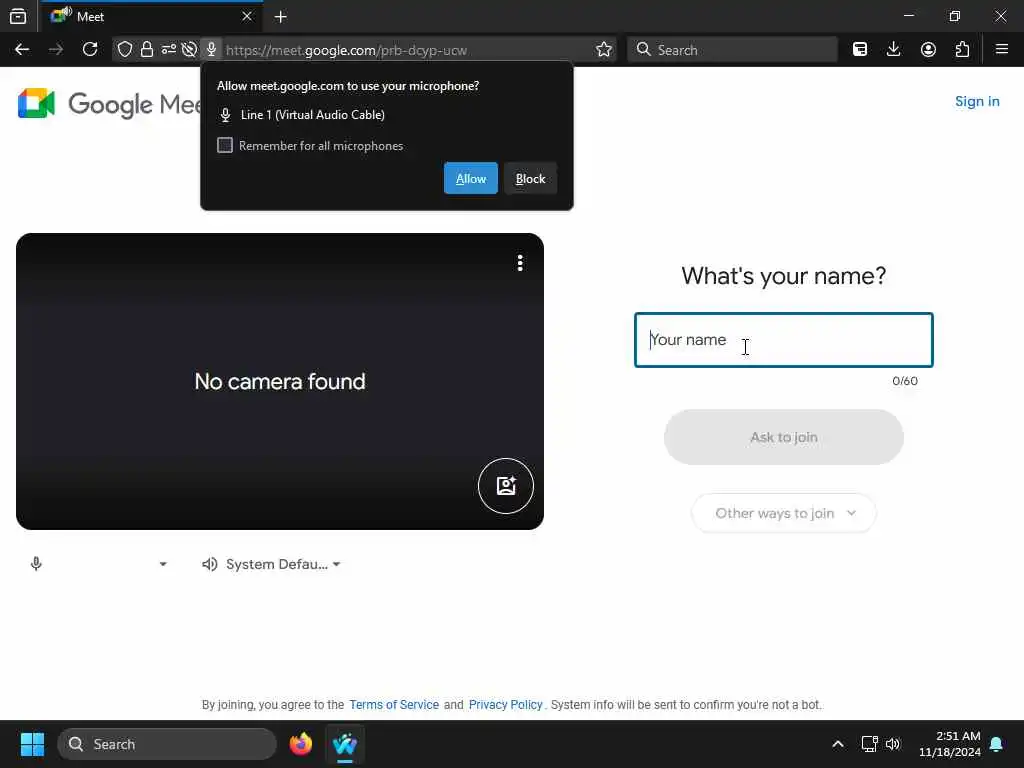Close the Meet tab
This screenshot has height=768, width=1024.
click(x=247, y=16)
